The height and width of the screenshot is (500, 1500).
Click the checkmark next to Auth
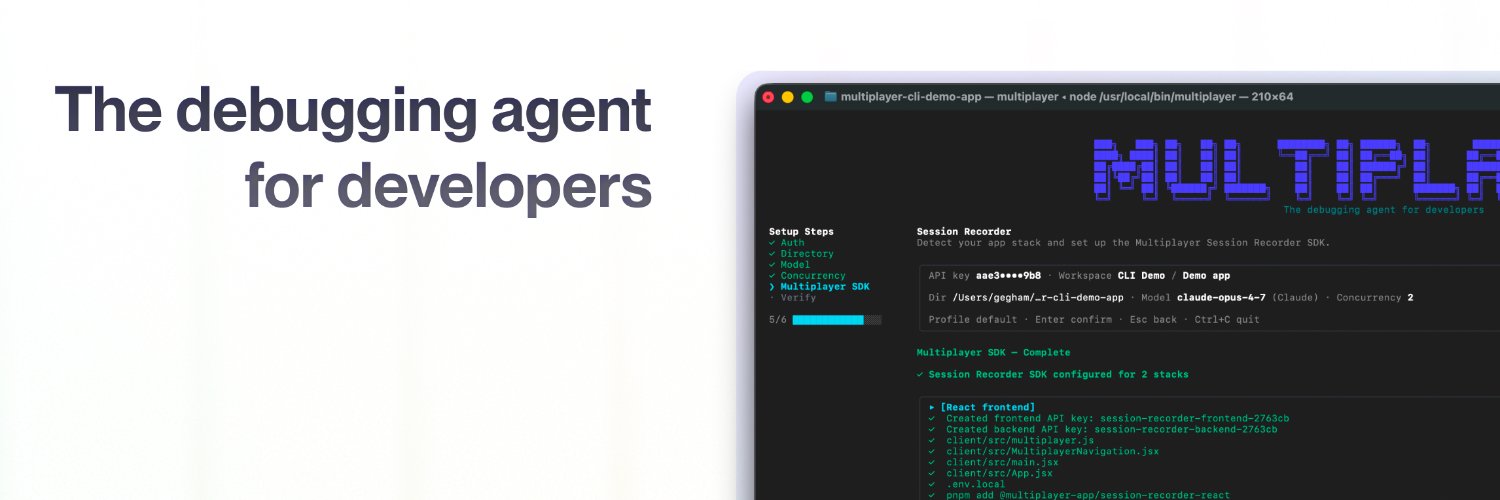(x=772, y=243)
